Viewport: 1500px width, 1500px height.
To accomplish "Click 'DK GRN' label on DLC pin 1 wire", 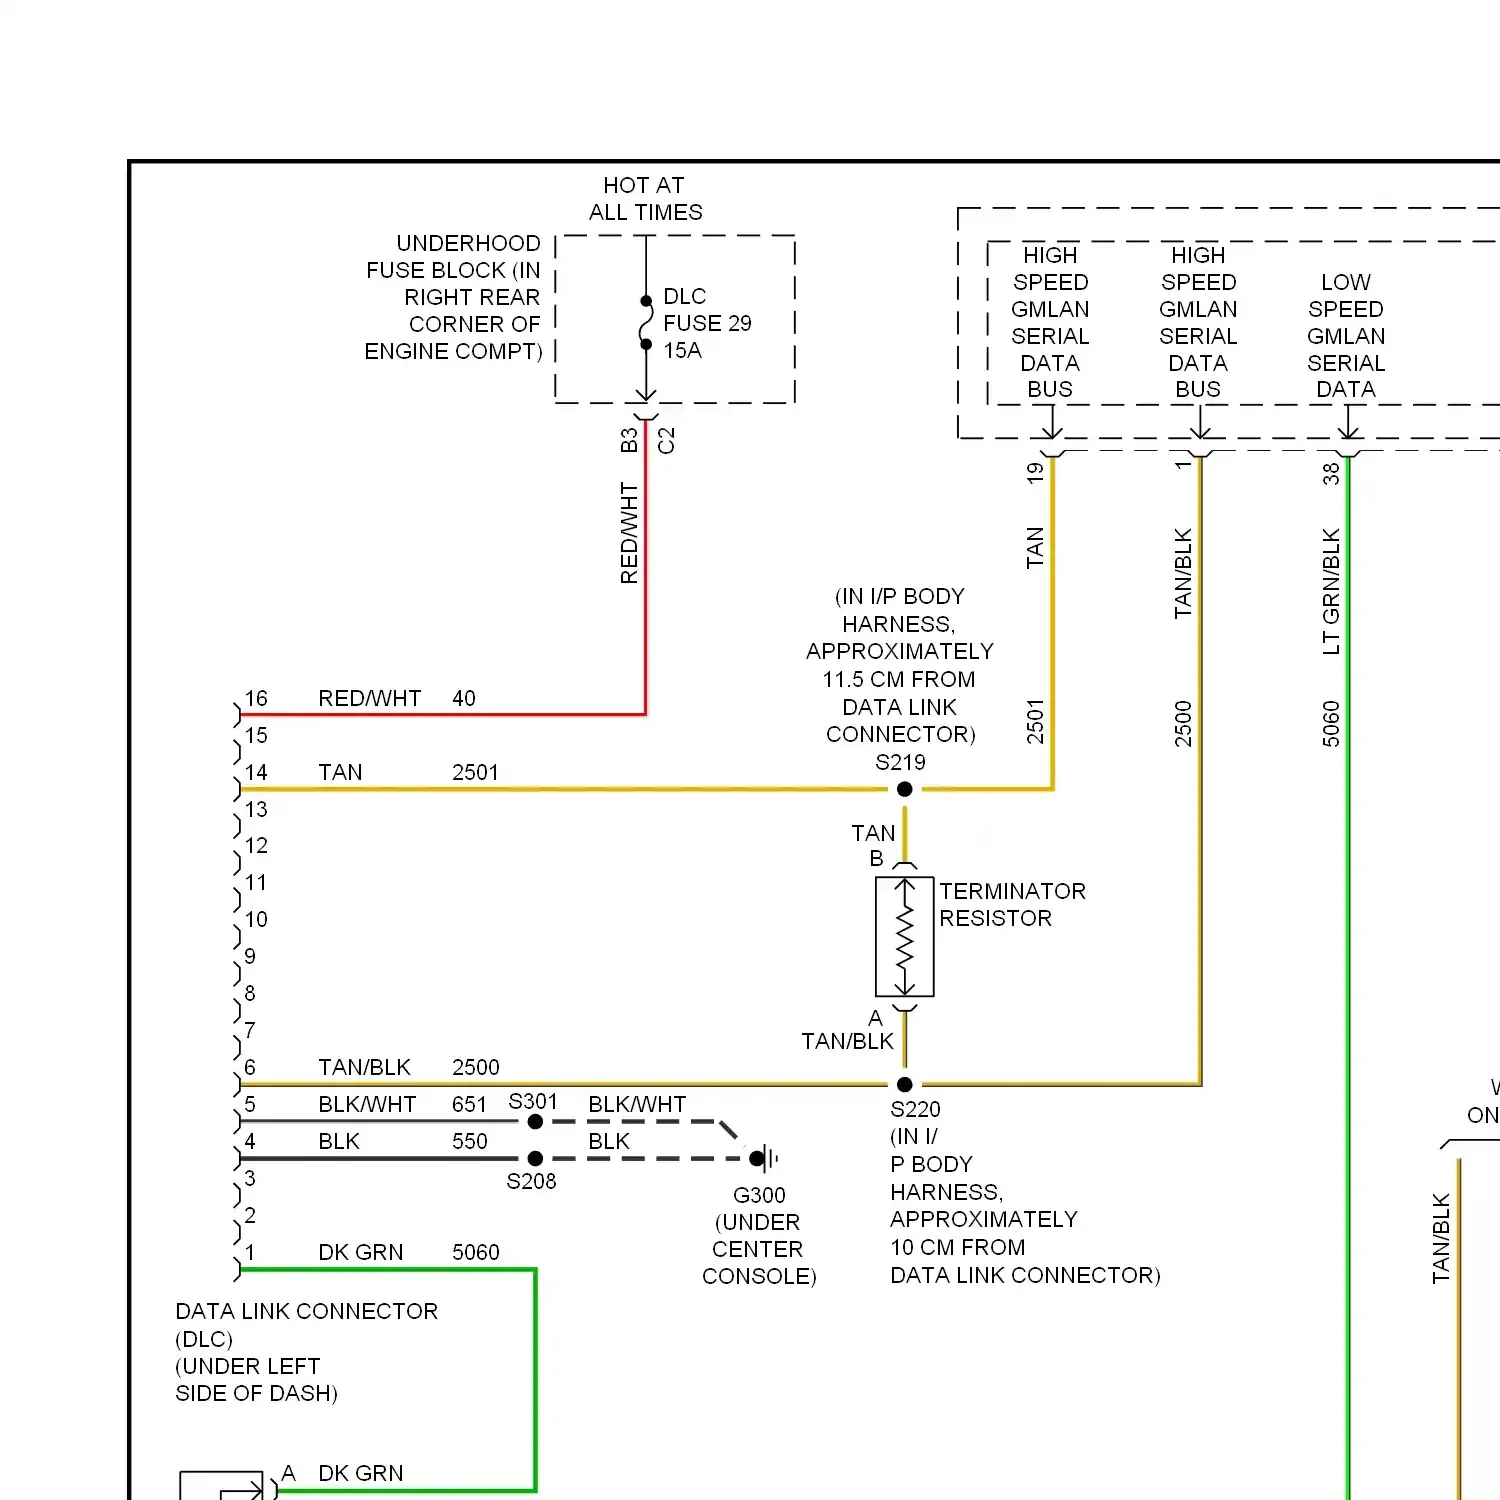I will (x=360, y=1252).
